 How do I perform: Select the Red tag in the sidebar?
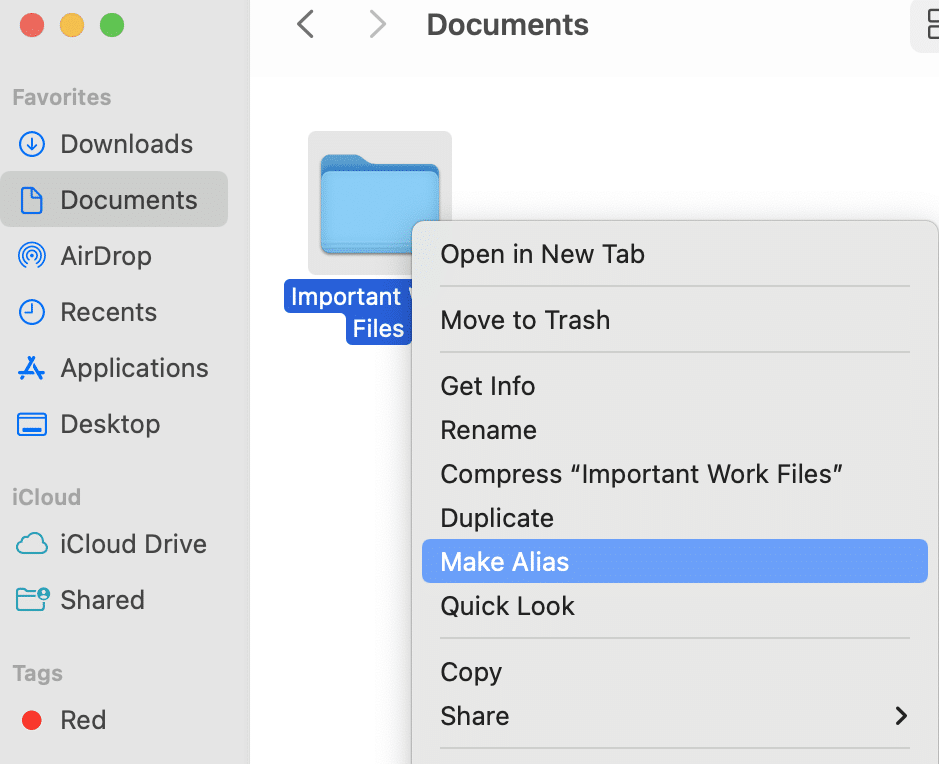(x=83, y=720)
